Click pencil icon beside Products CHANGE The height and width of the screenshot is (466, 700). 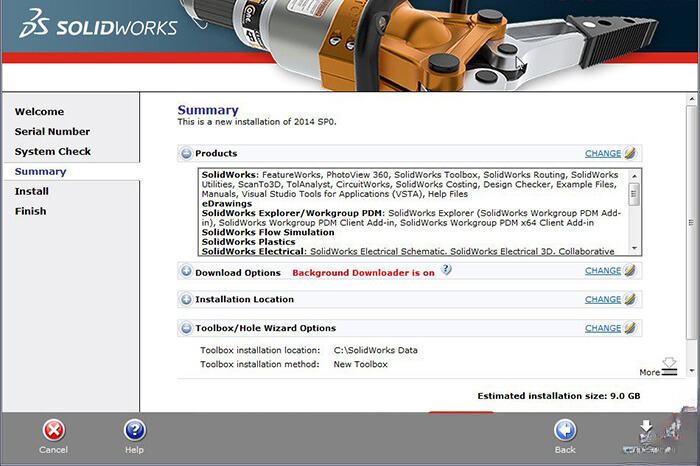(629, 153)
